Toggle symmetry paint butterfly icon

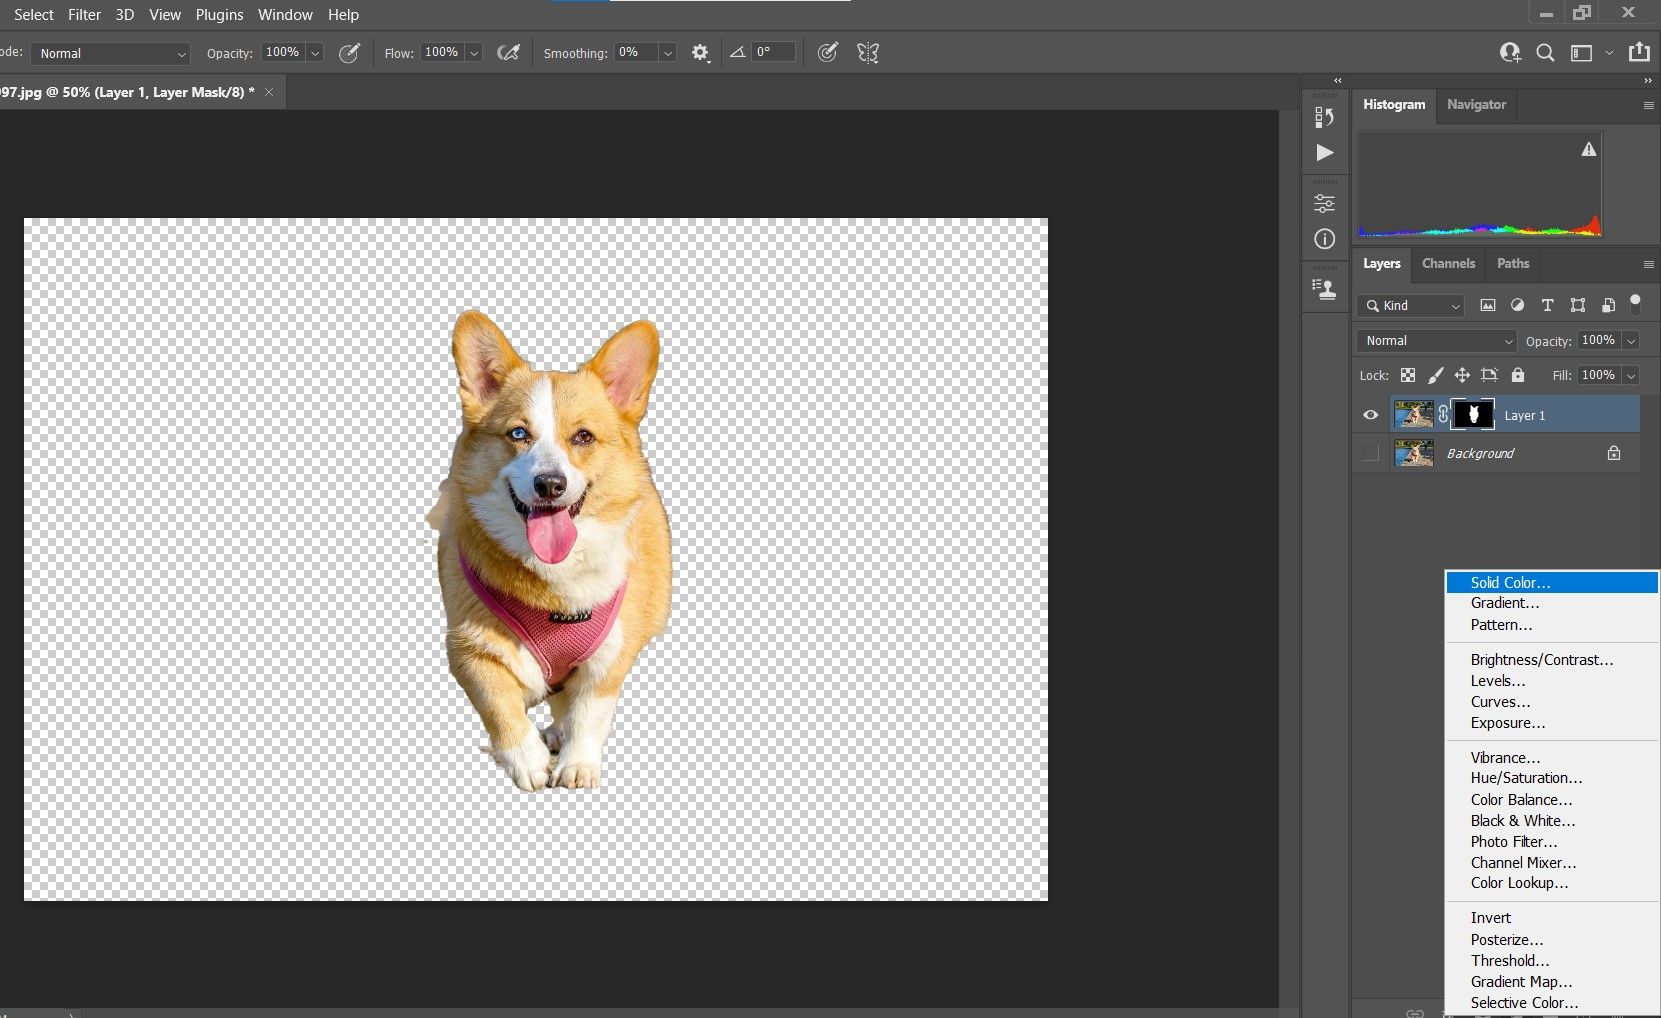[x=868, y=53]
